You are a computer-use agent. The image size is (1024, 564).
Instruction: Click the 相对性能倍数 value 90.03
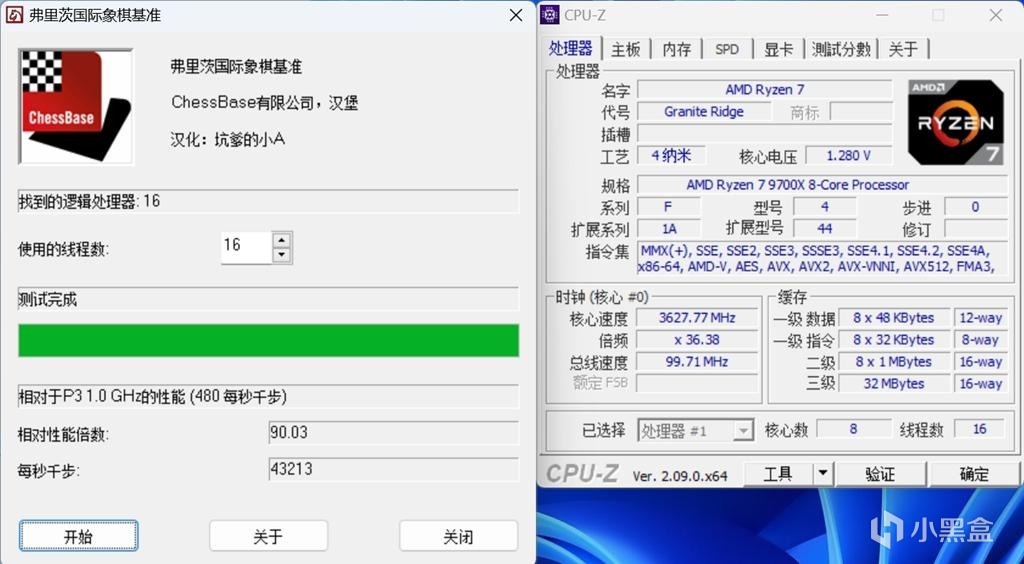tap(394, 433)
